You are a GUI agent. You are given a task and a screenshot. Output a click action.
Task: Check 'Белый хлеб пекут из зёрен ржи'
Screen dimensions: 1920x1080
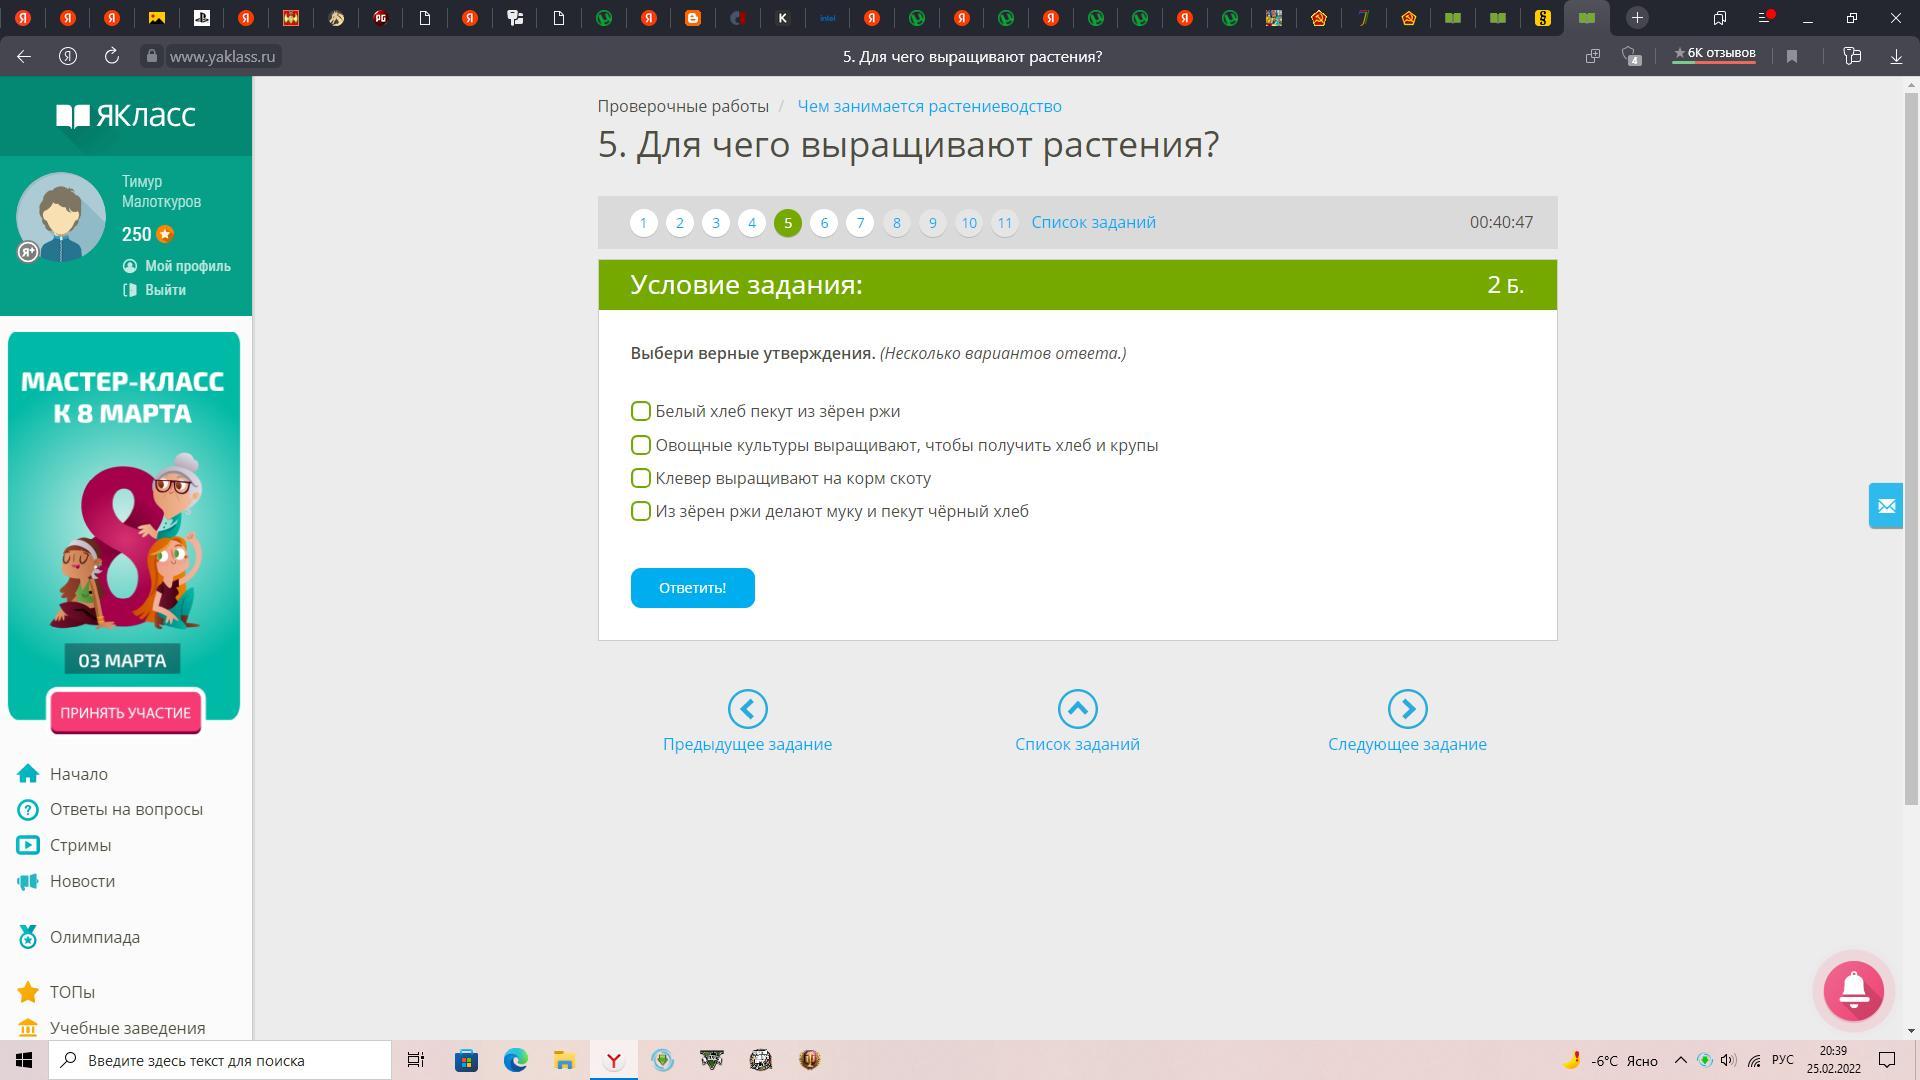[641, 411]
